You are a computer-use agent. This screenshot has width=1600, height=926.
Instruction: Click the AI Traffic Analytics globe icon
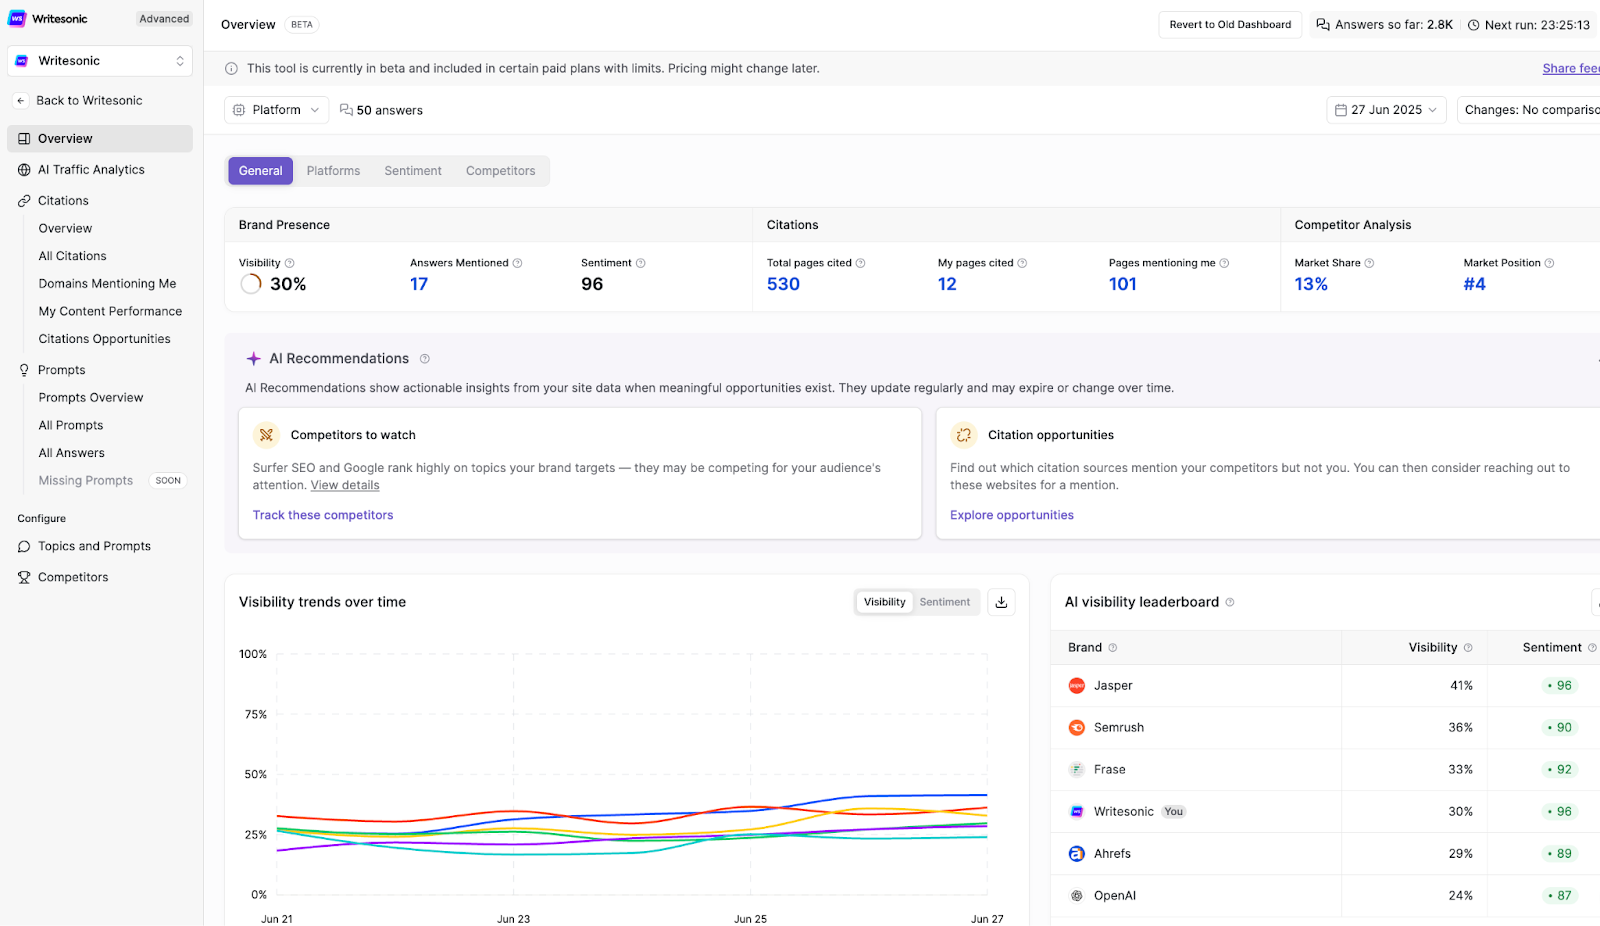pos(24,170)
